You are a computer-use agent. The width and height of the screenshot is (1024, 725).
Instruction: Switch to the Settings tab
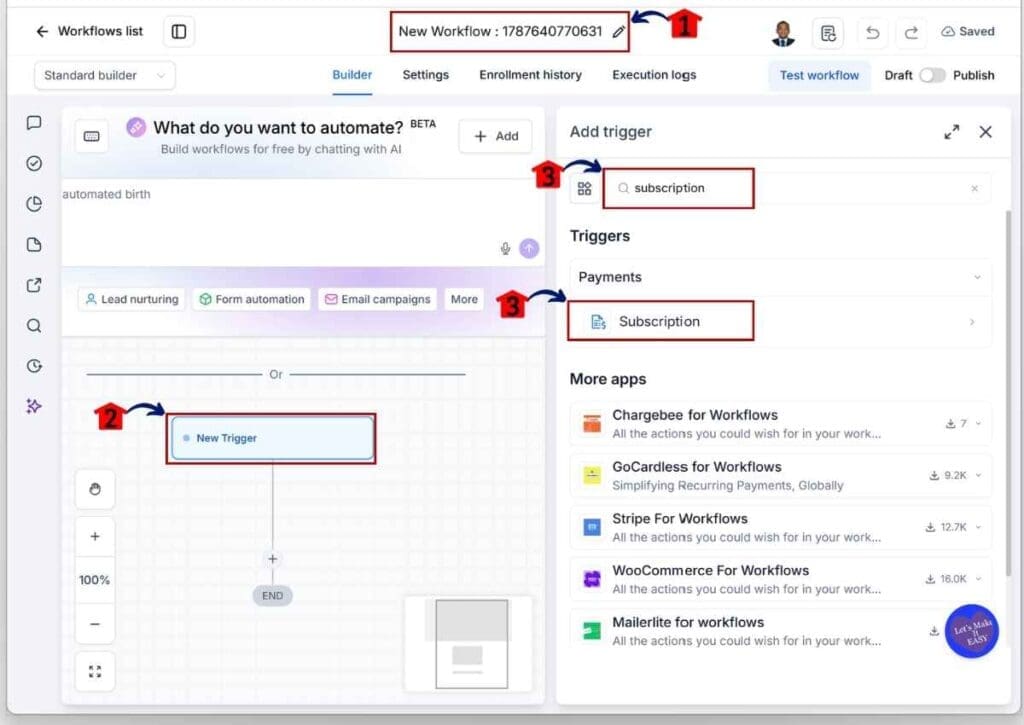click(x=426, y=75)
